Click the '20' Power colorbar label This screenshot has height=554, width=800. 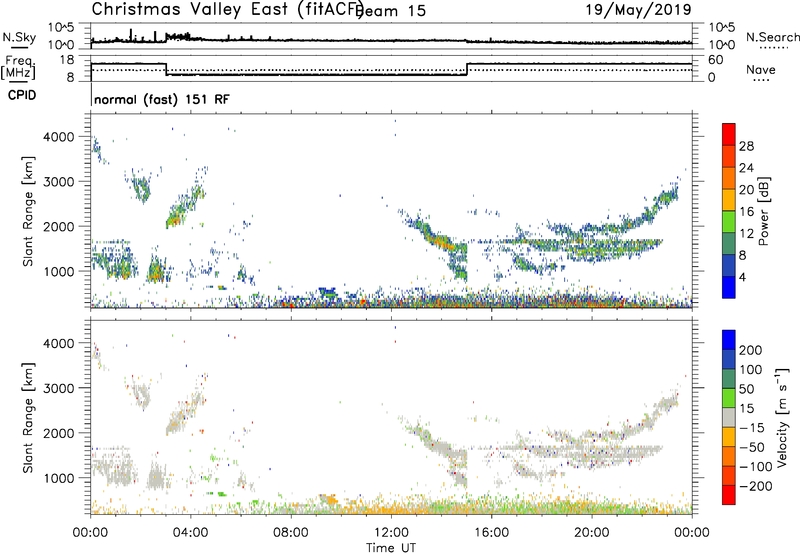click(746, 190)
